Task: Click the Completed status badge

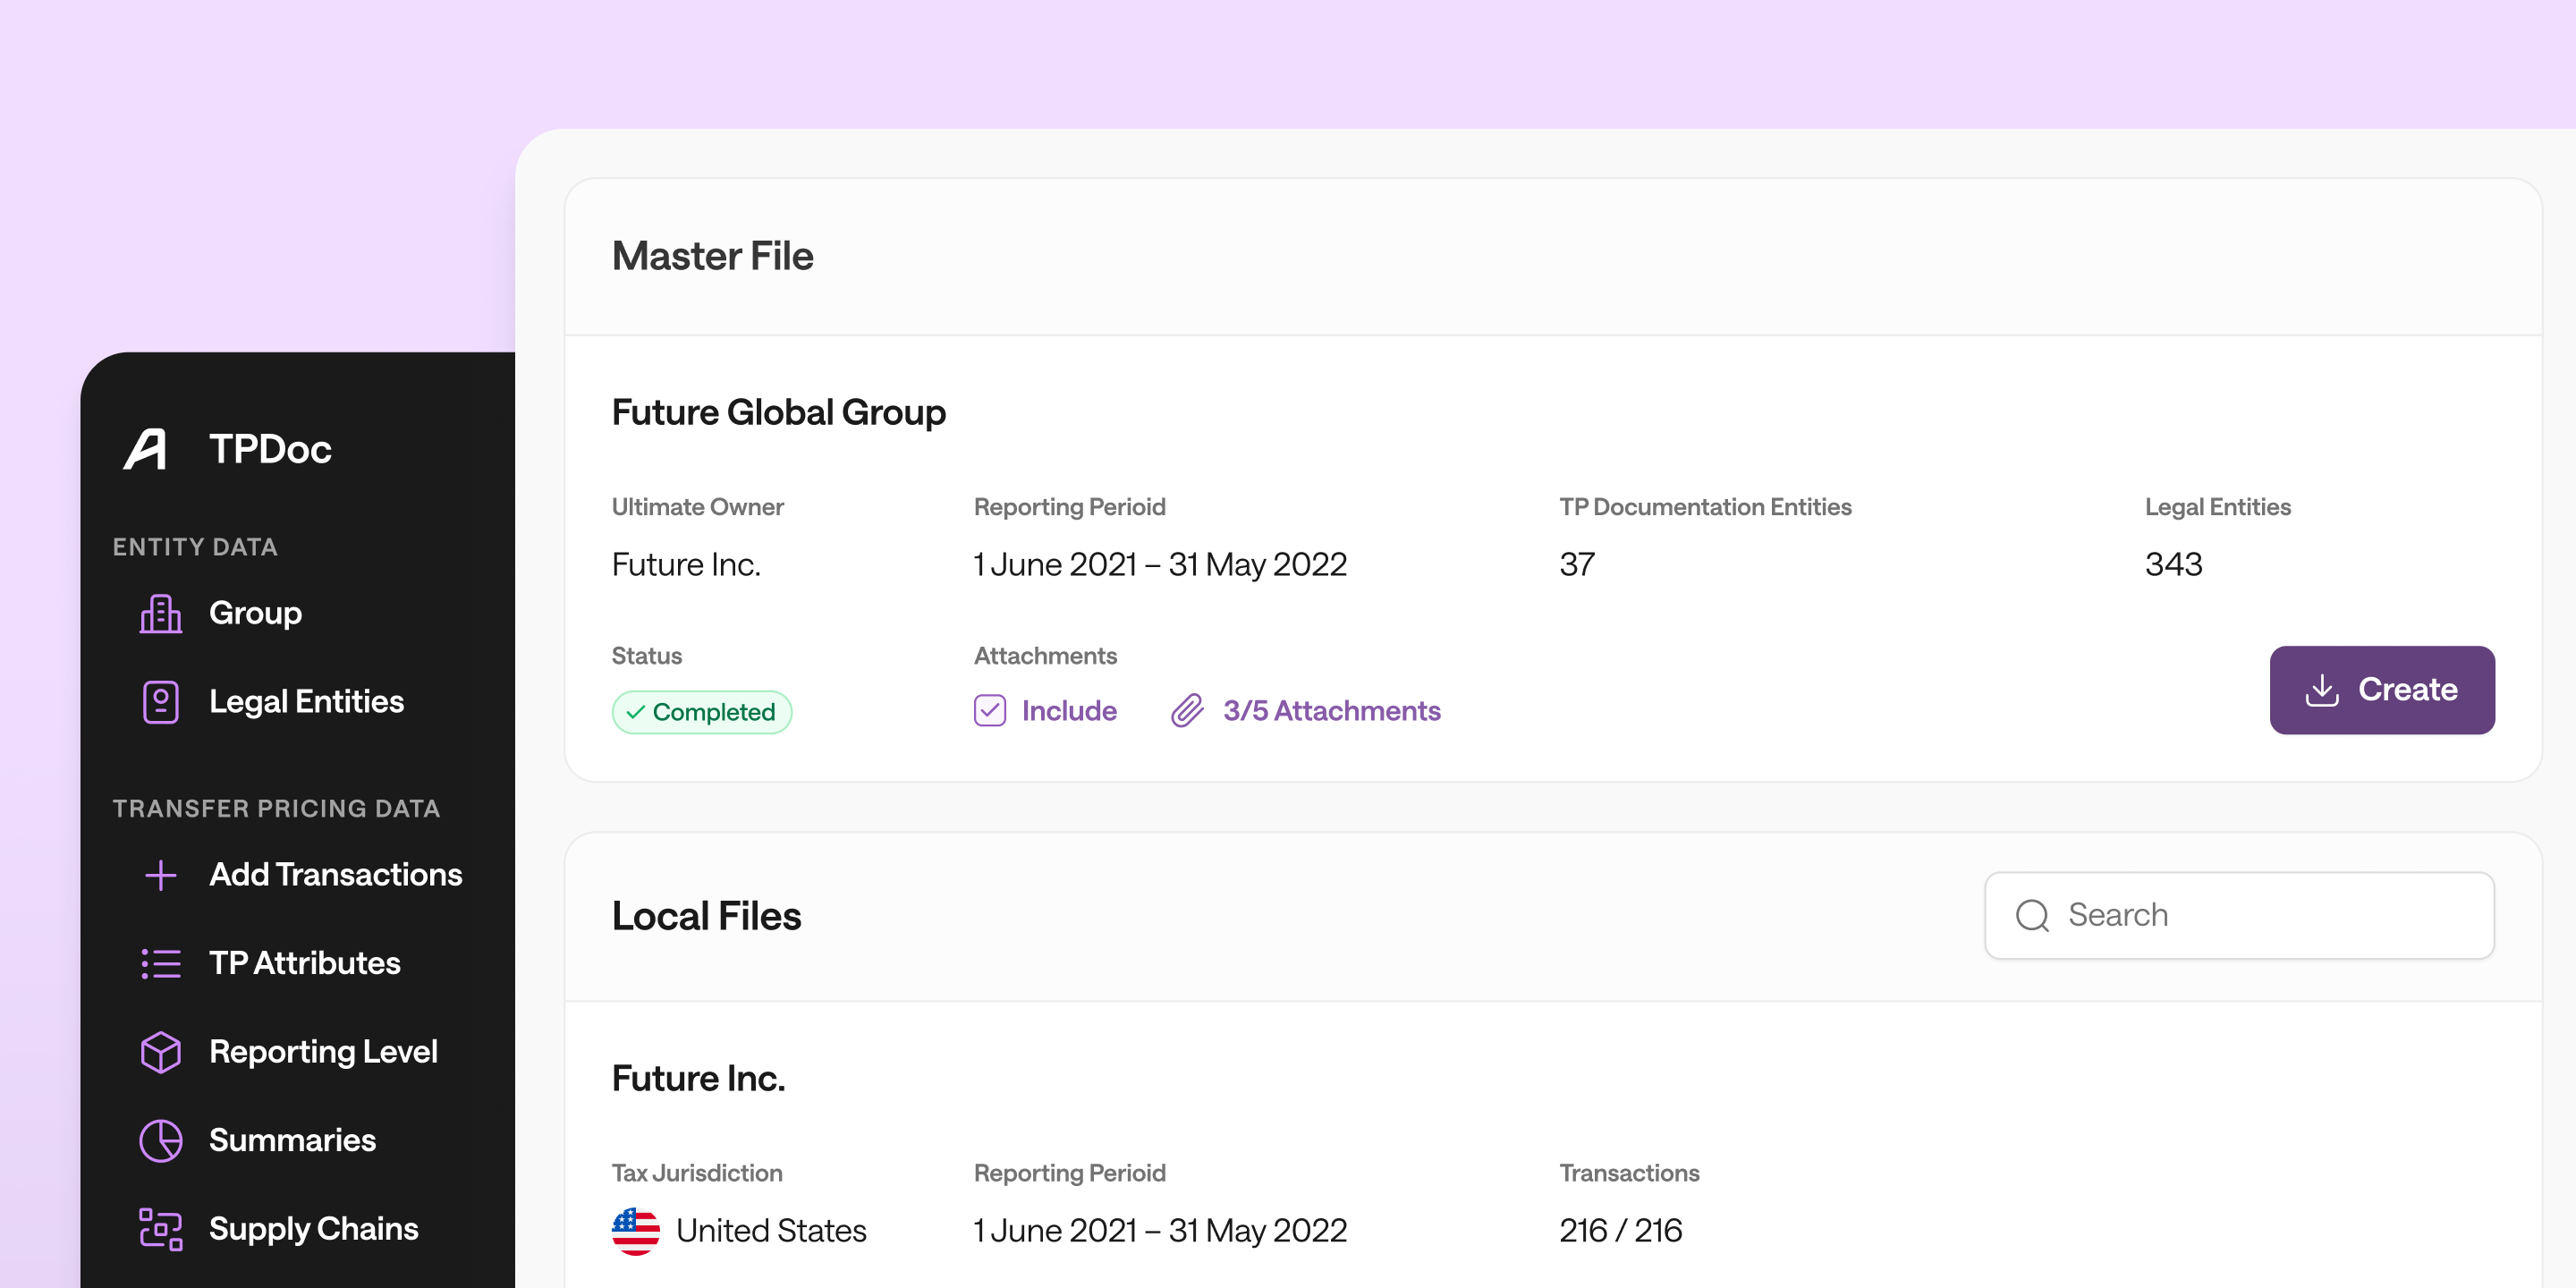Action: (x=701, y=712)
